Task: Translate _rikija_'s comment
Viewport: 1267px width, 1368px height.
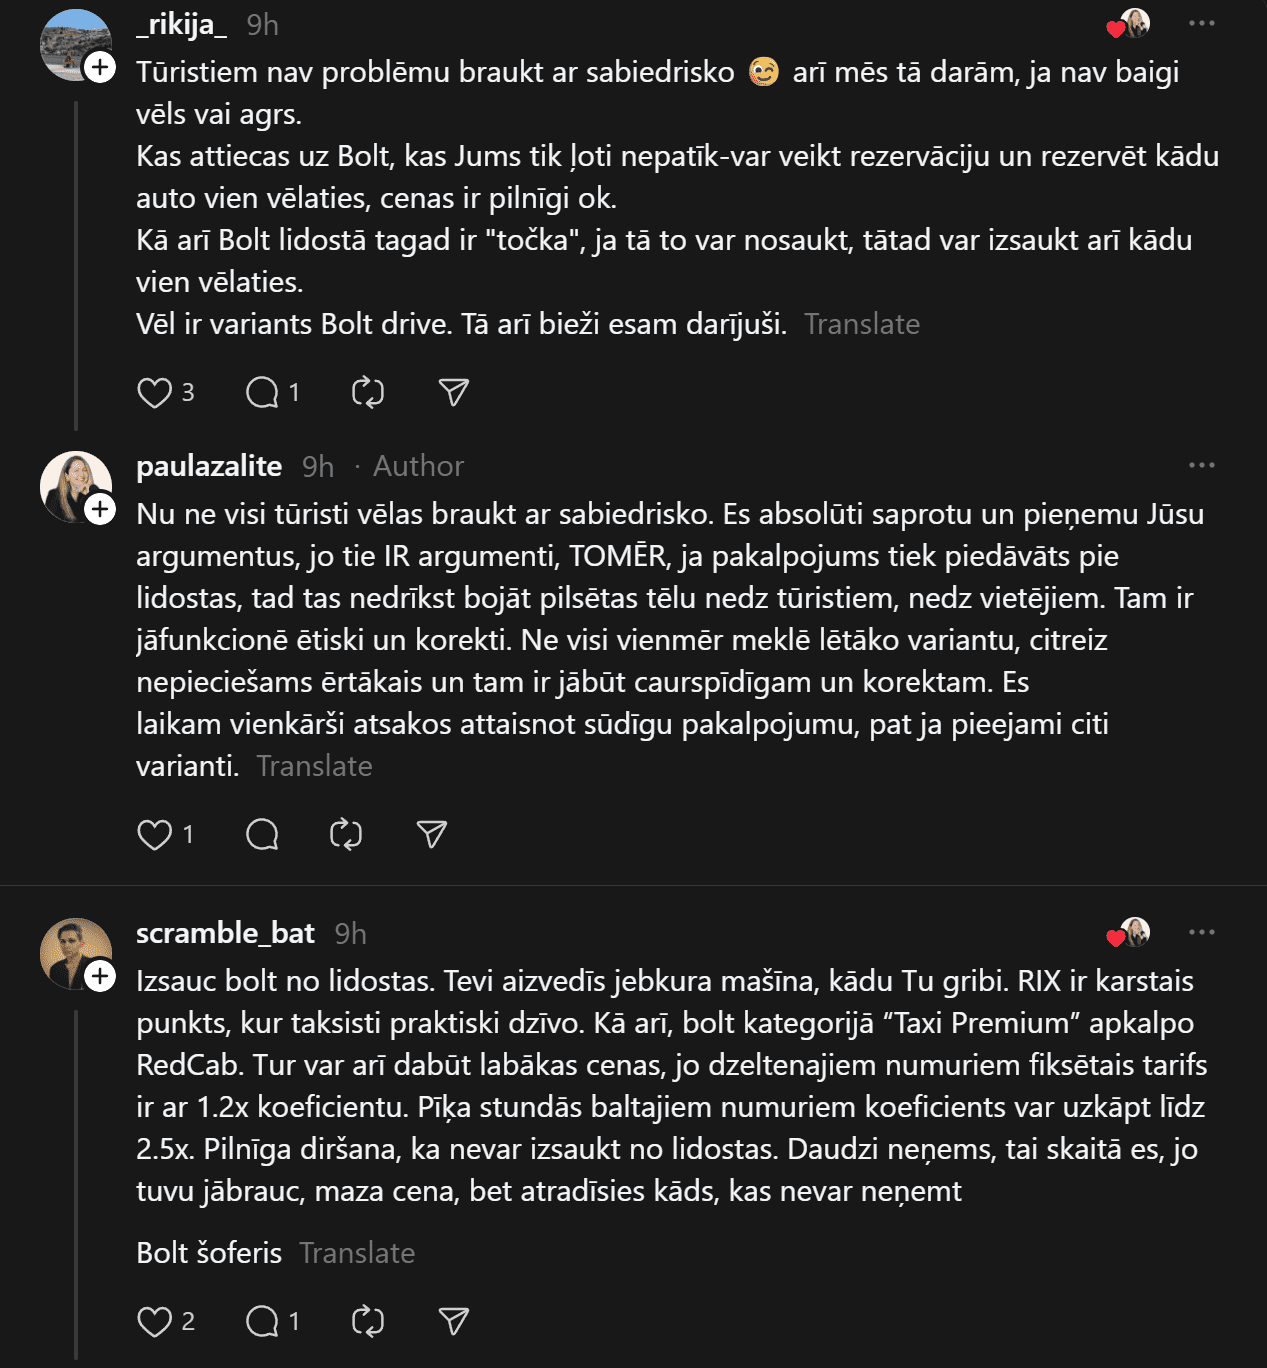Action: coord(861,324)
